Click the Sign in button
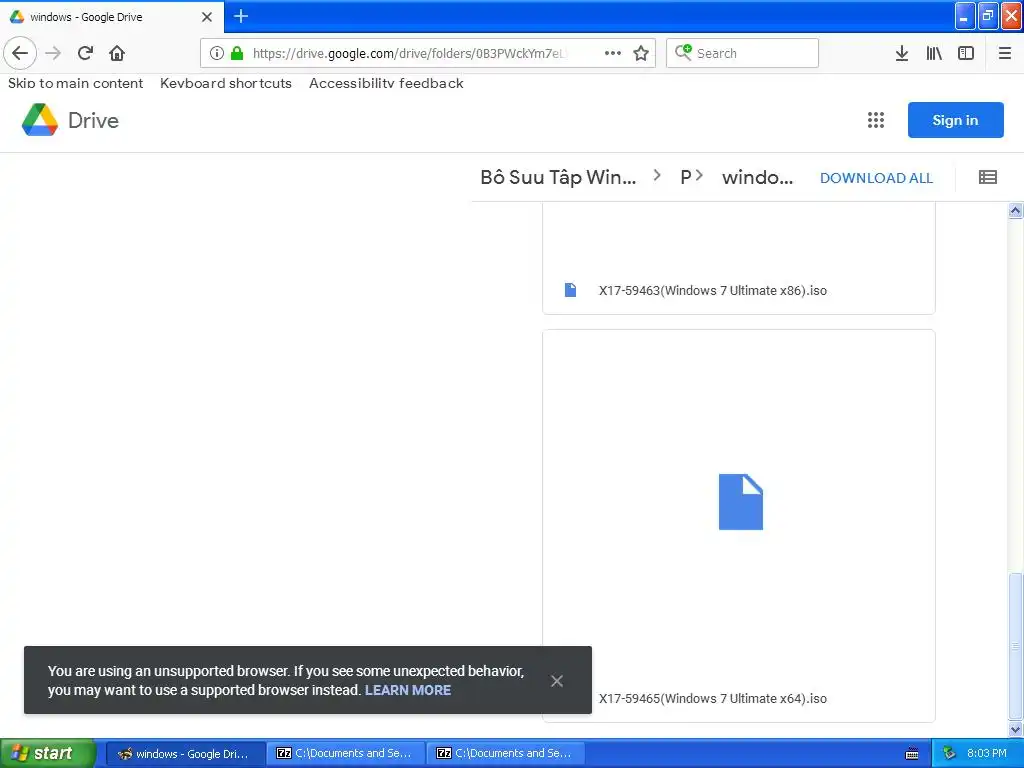Viewport: 1024px width, 768px height. point(955,120)
